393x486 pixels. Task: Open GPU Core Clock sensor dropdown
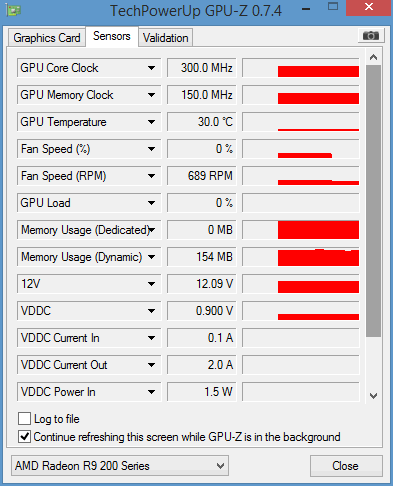[x=151, y=68]
